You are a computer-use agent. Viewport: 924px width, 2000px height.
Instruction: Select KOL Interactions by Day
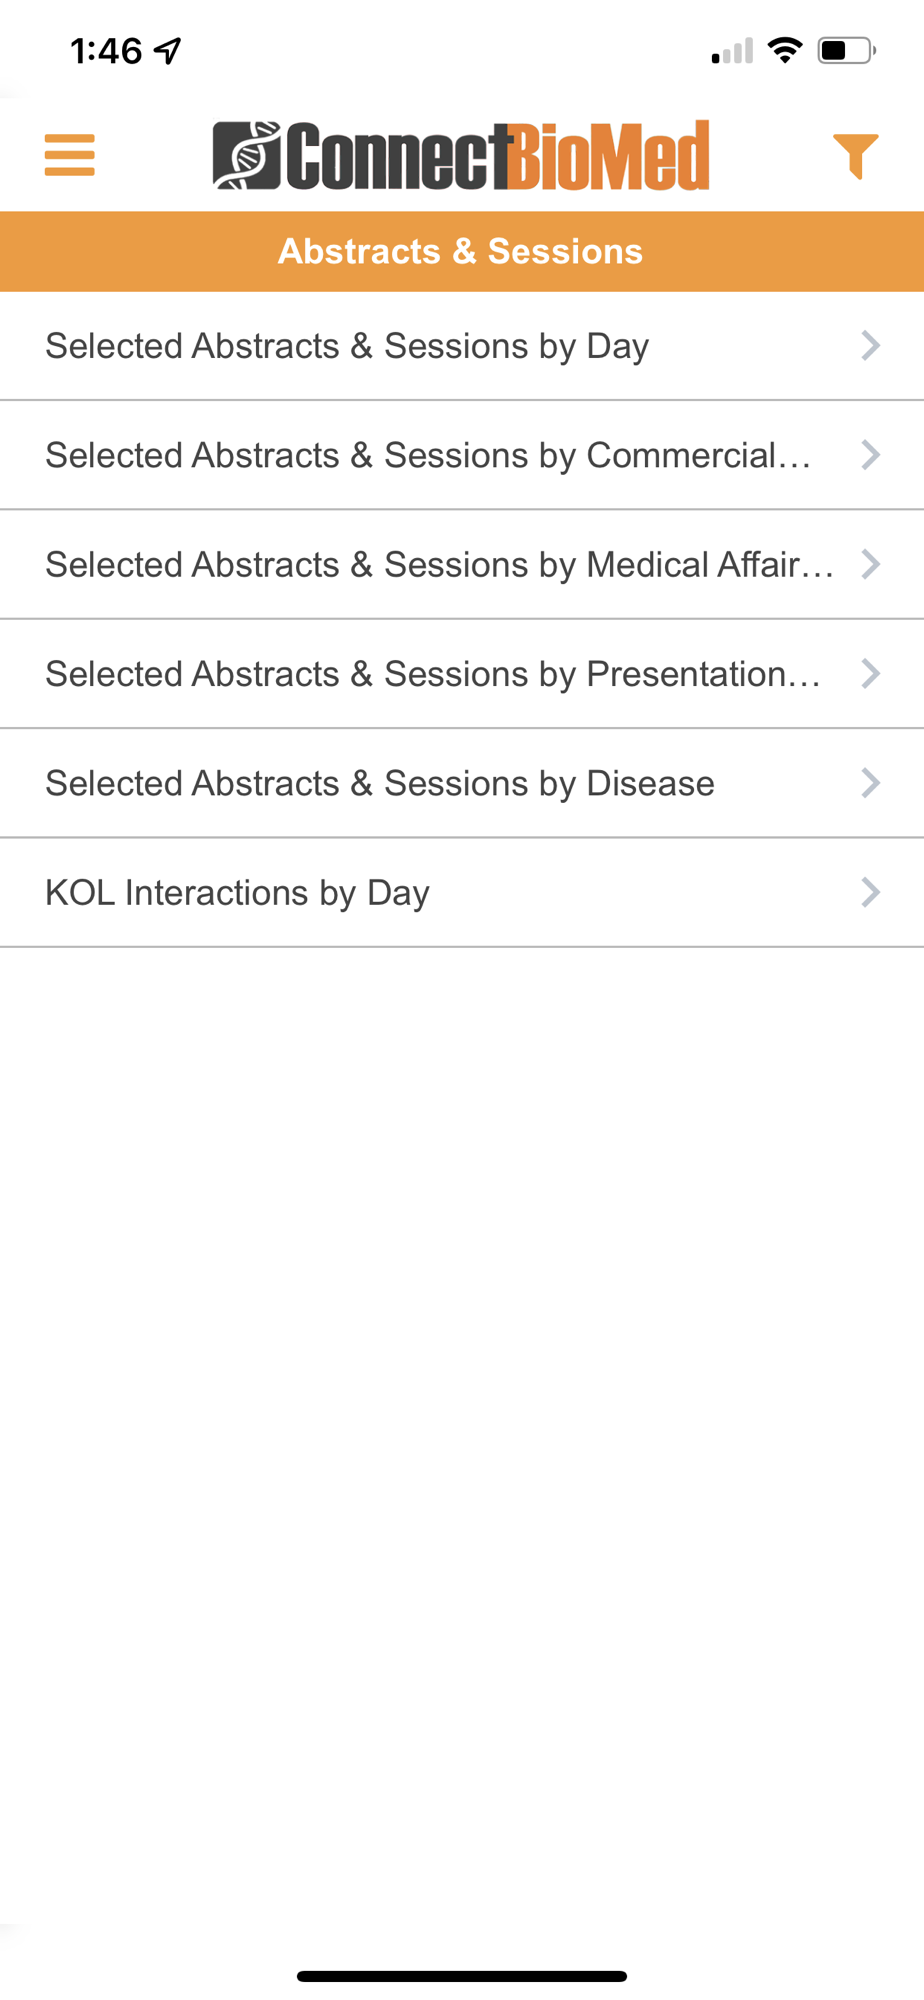click(237, 892)
